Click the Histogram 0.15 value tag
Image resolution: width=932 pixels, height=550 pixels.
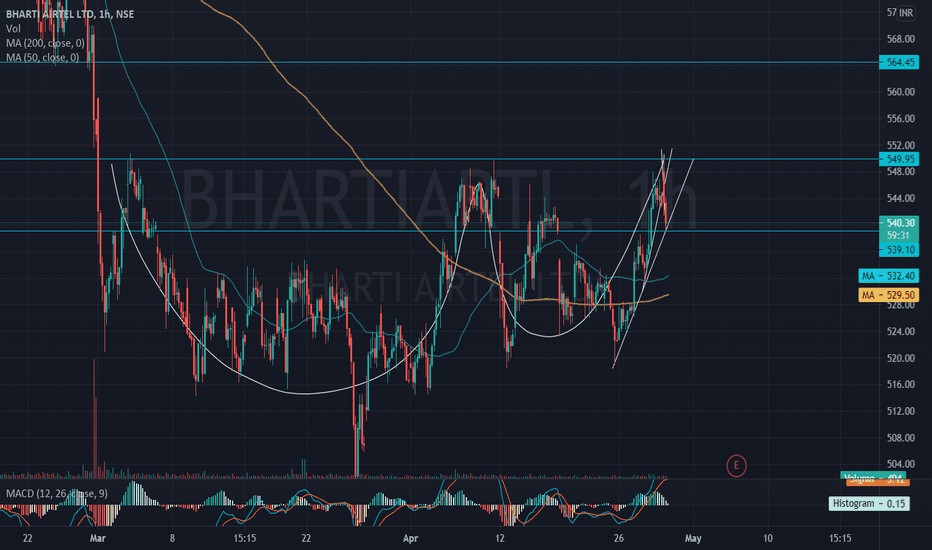(x=869, y=504)
